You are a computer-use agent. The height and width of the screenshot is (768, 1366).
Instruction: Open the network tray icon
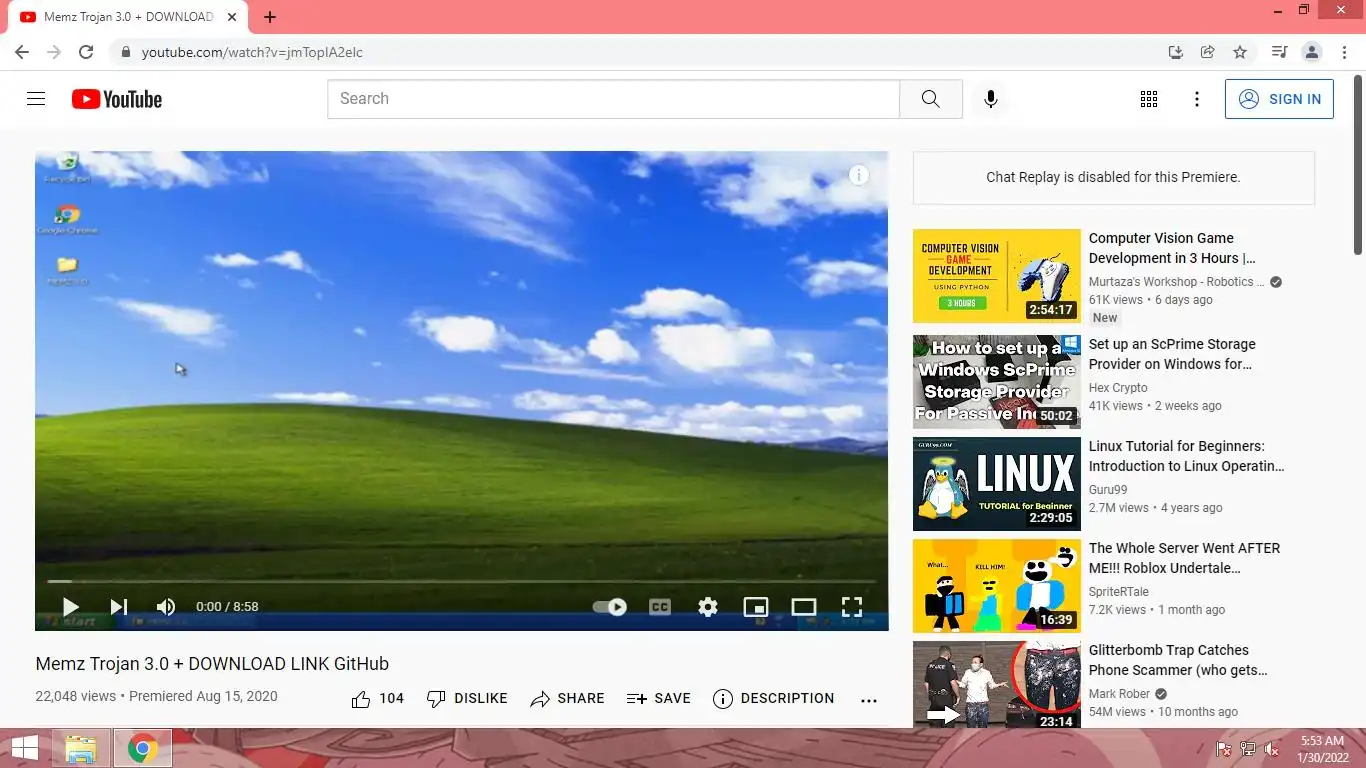point(1248,749)
